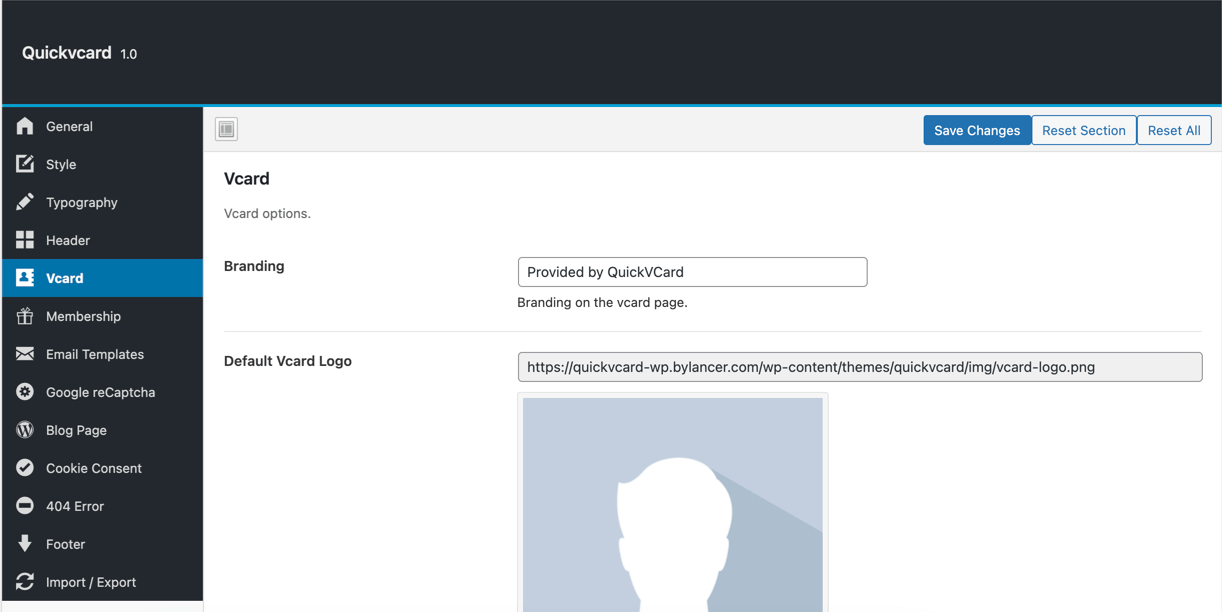Click the Header grid icon

[25, 240]
